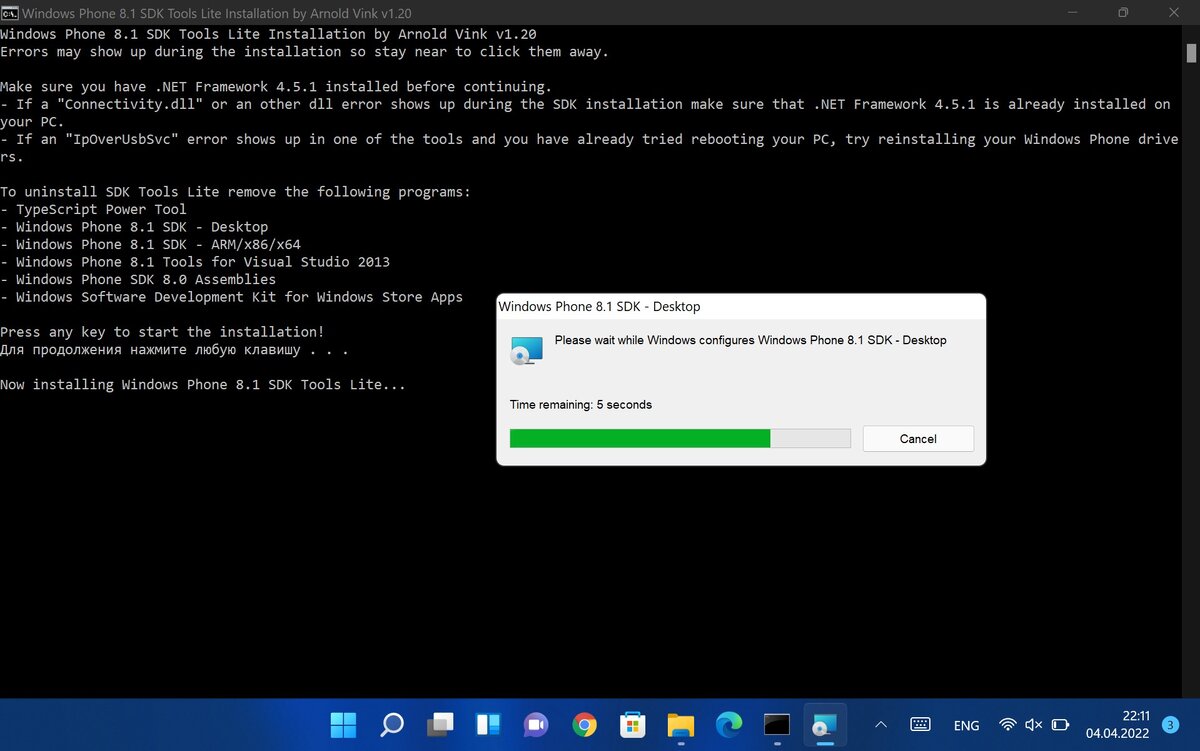The width and height of the screenshot is (1200, 751).
Task: Click the console window cmd icon
Action: pos(9,13)
